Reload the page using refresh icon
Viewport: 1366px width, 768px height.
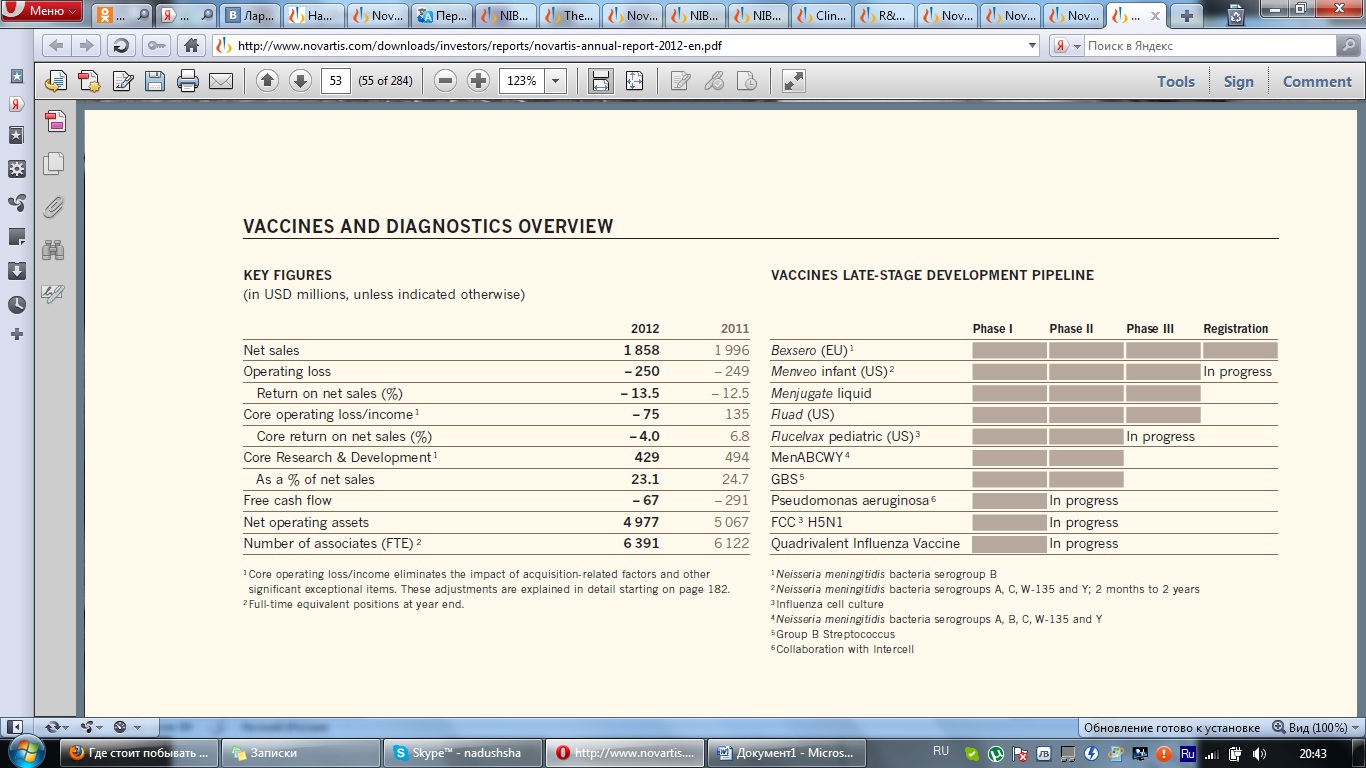(x=121, y=46)
